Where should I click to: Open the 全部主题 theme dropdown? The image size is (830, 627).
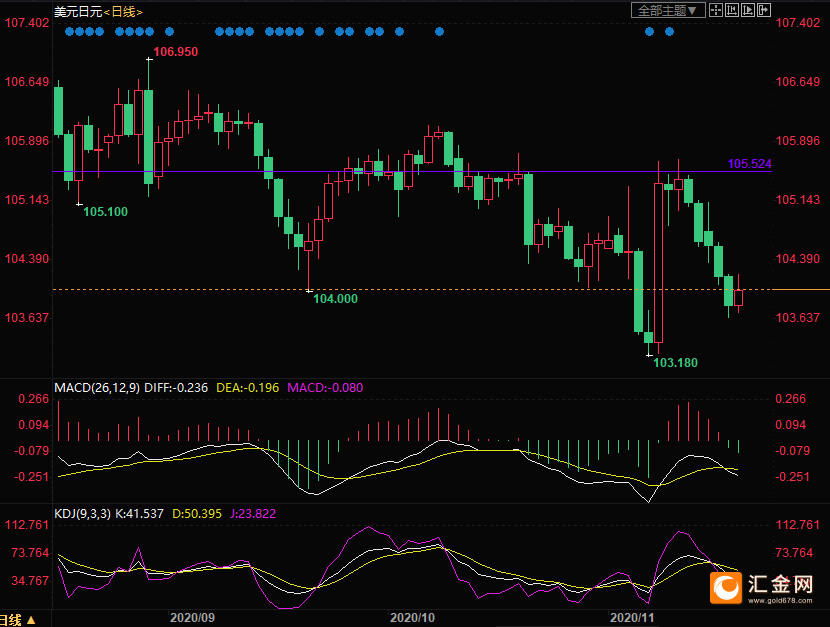coord(668,11)
